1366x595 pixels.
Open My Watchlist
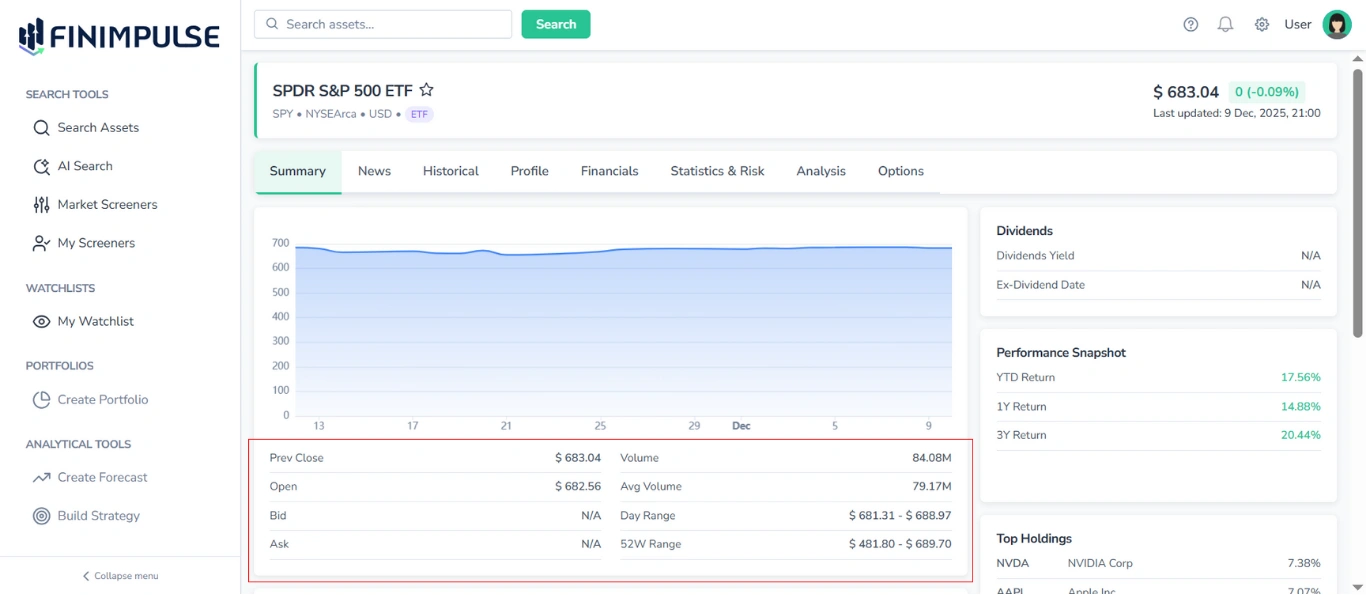click(x=95, y=322)
